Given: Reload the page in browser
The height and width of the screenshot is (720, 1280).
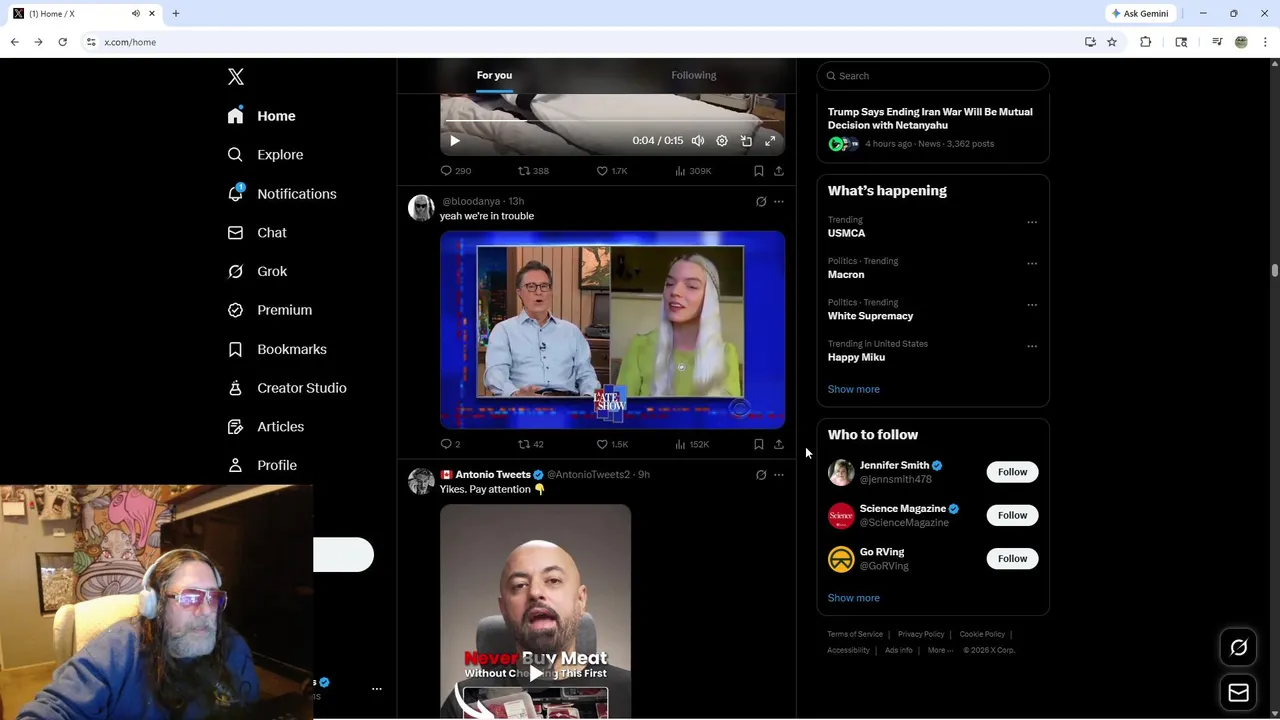Looking at the screenshot, I should pyautogui.click(x=62, y=42).
